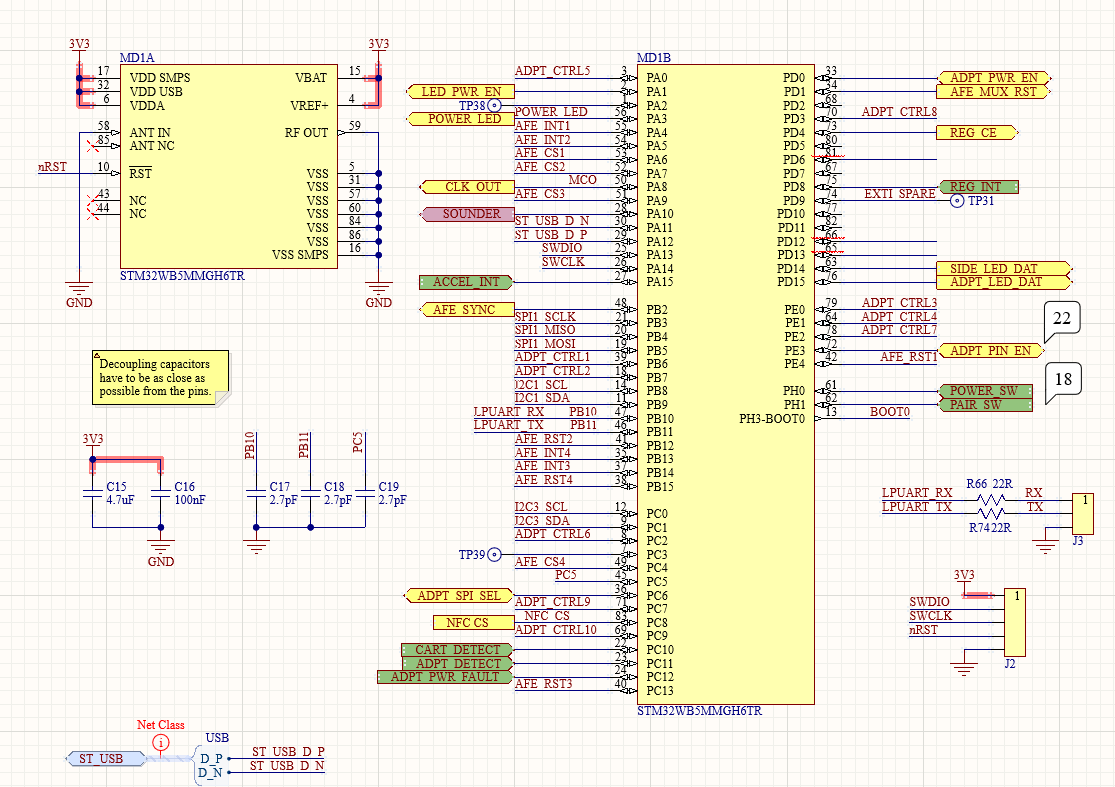The image size is (1115, 787).
Task: Open the decoupling capacitors note
Action: coord(162,378)
